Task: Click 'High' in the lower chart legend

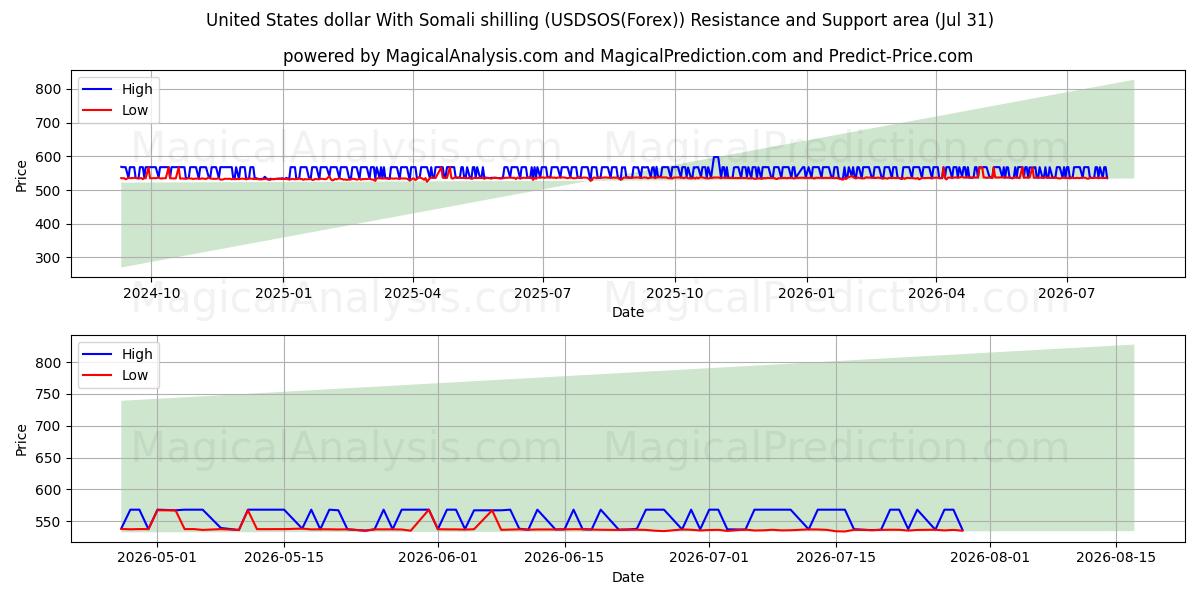Action: [x=137, y=354]
